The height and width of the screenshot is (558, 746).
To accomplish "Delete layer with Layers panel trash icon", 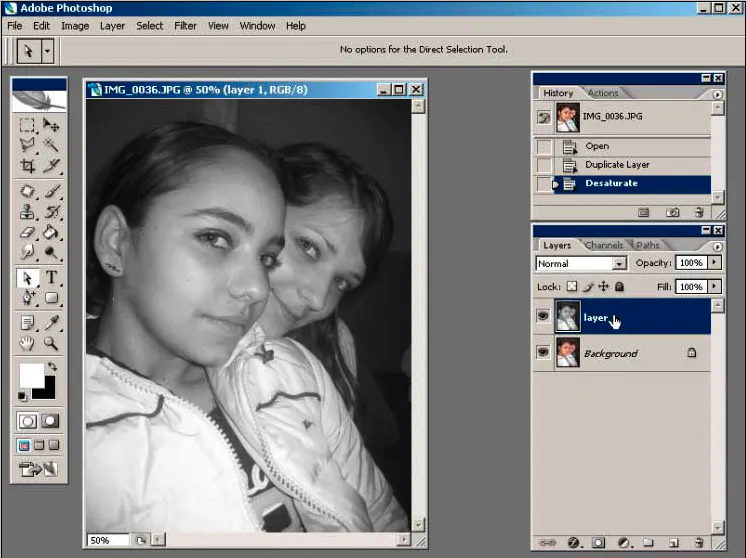I will click(698, 542).
